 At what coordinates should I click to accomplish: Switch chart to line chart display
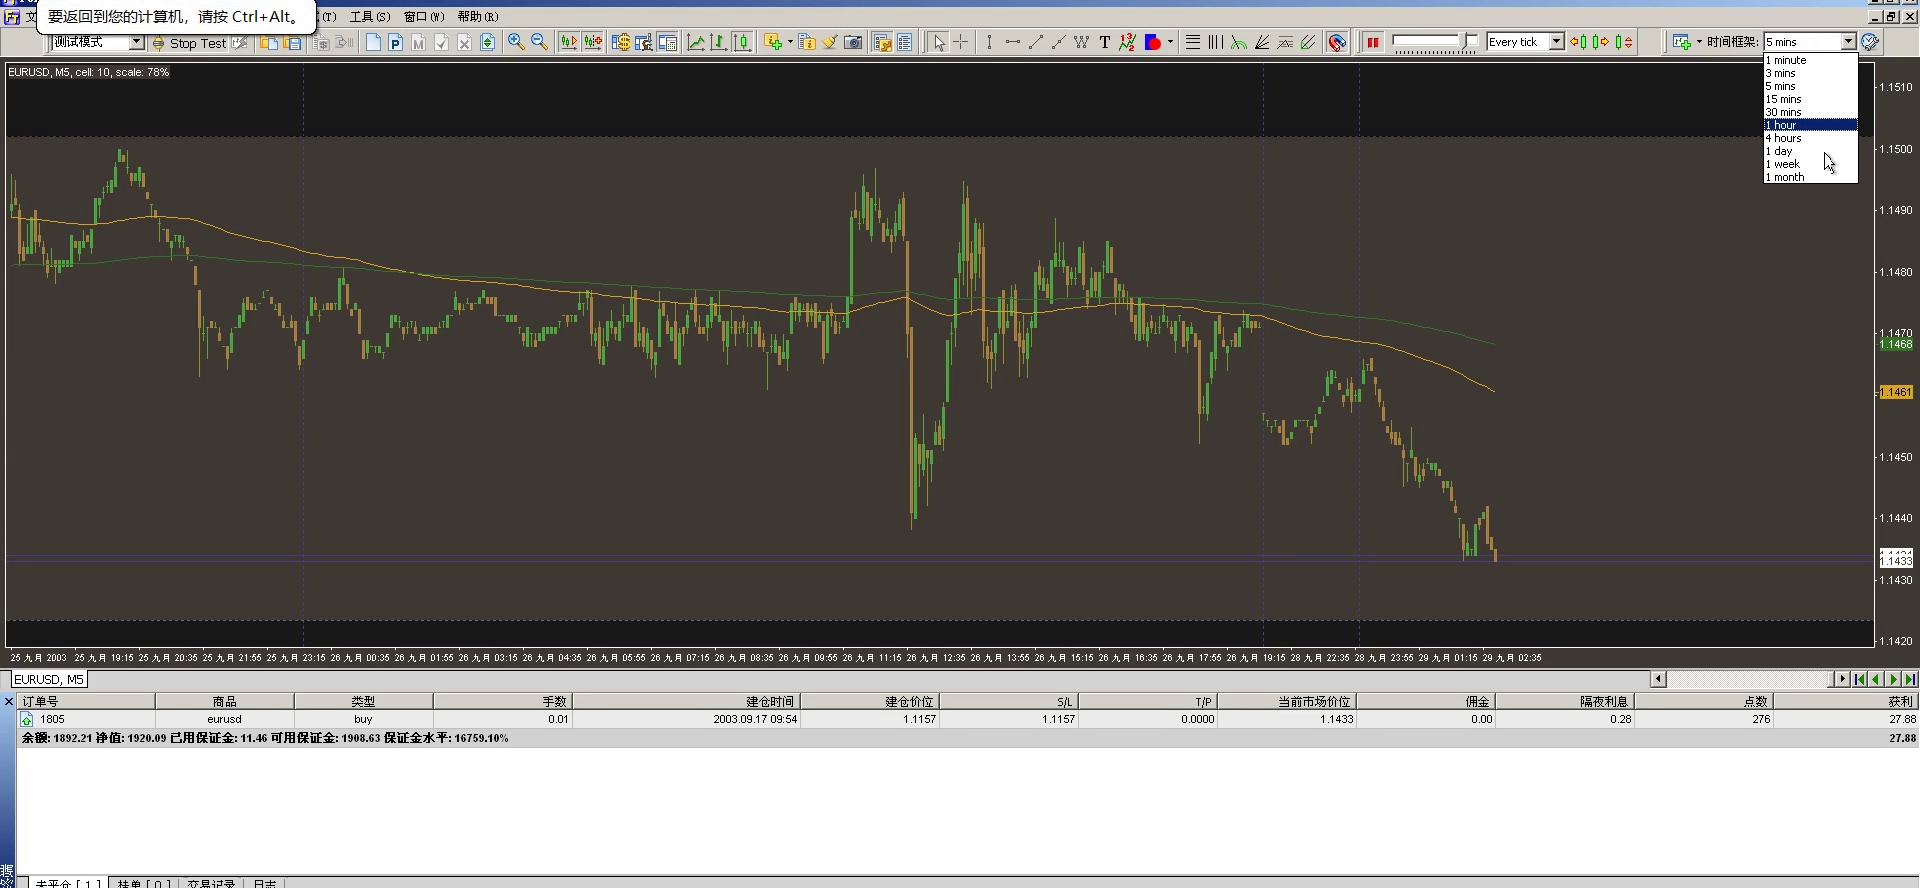[x=696, y=42]
